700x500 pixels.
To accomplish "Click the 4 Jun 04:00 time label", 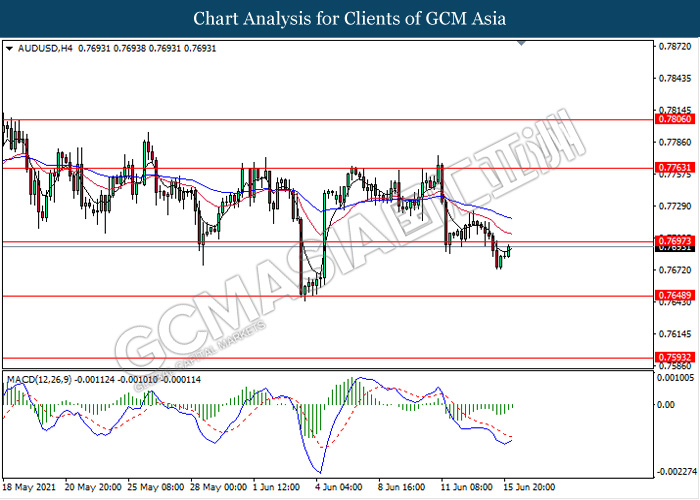I will pos(338,487).
